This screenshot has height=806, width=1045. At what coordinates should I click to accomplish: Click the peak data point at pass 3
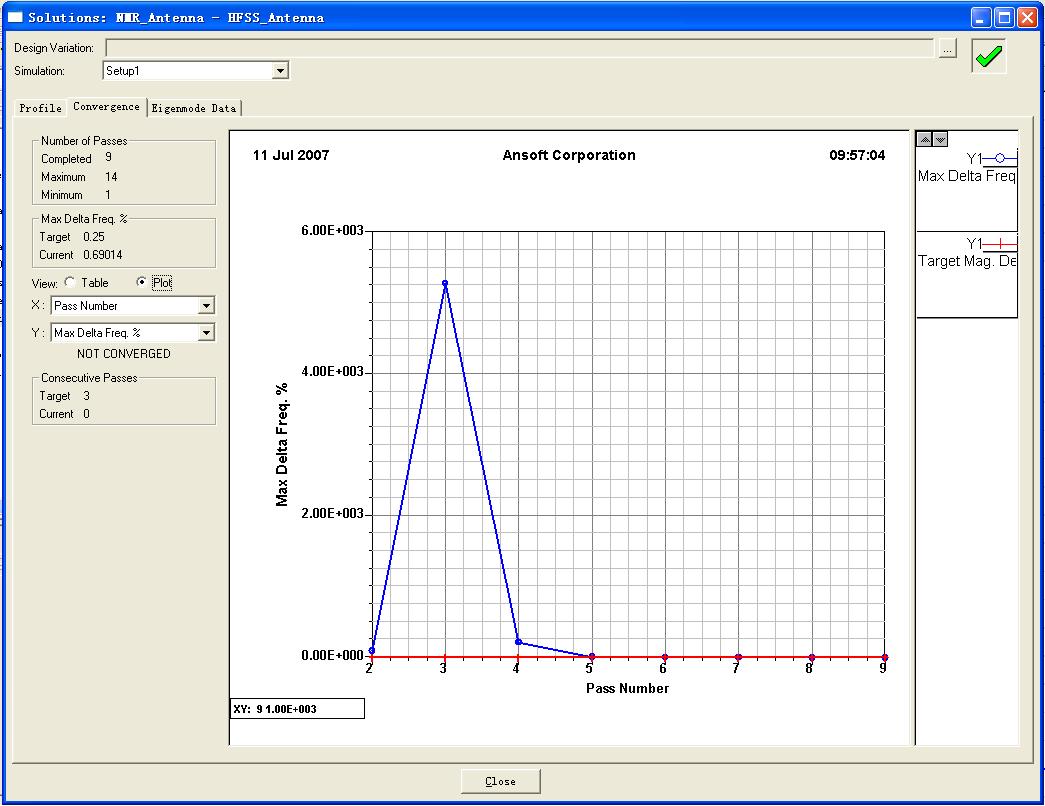[x=445, y=283]
